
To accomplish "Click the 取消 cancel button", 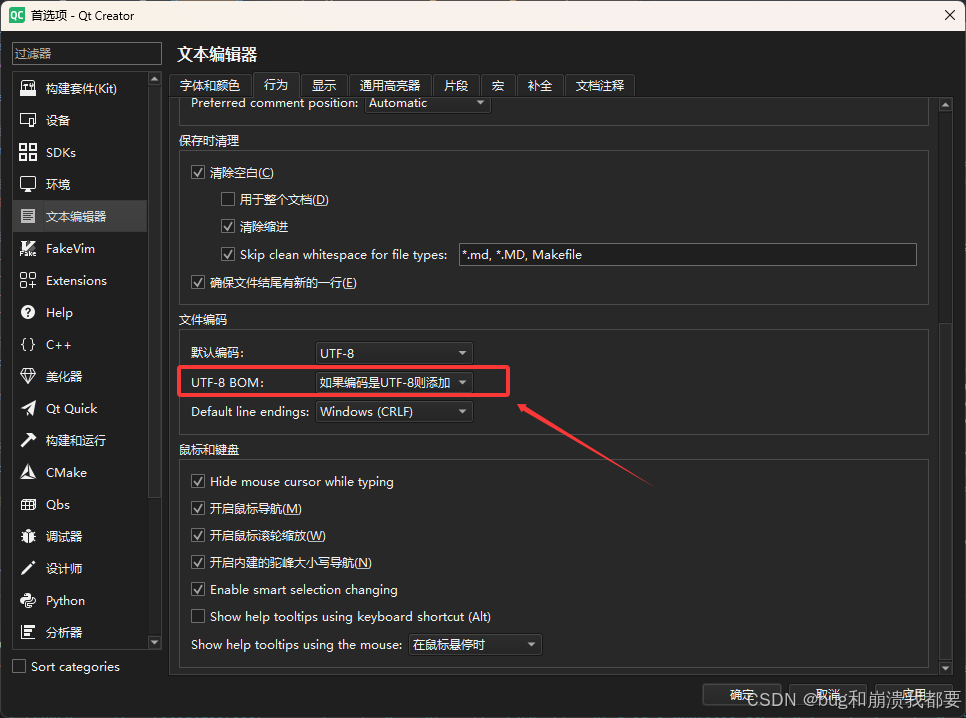I will (x=828, y=695).
